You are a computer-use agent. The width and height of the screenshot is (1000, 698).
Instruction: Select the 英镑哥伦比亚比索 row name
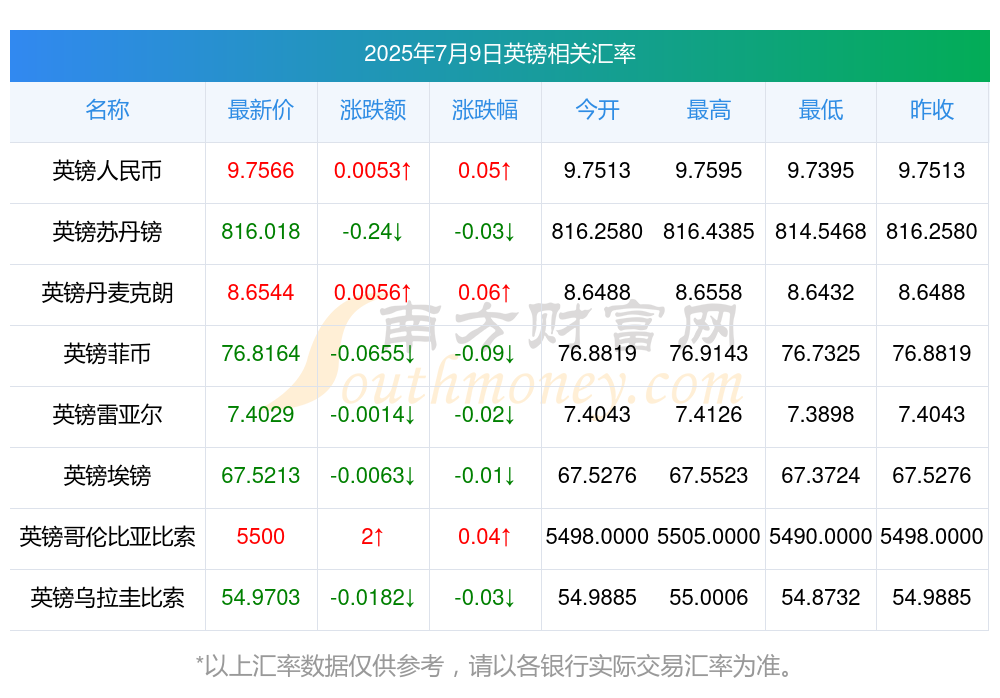point(107,537)
